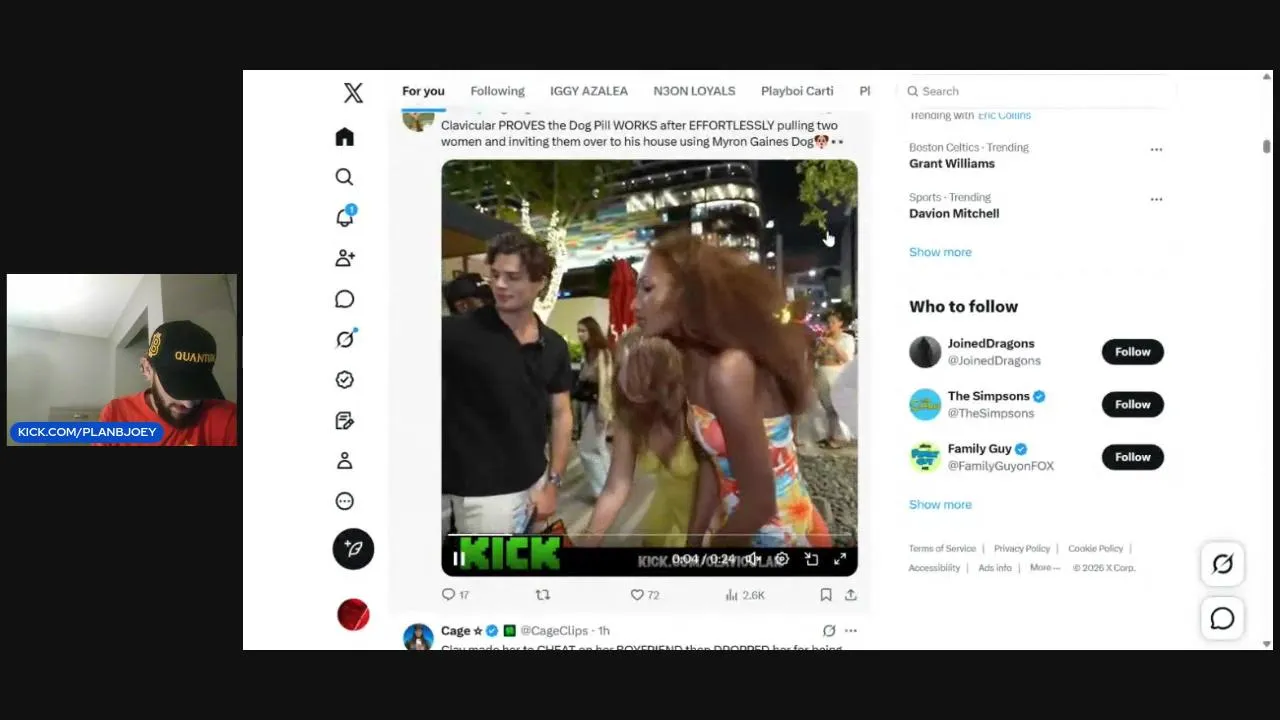The height and width of the screenshot is (720, 1280).
Task: Open options for Grant Williams trend
Action: coord(1156,149)
